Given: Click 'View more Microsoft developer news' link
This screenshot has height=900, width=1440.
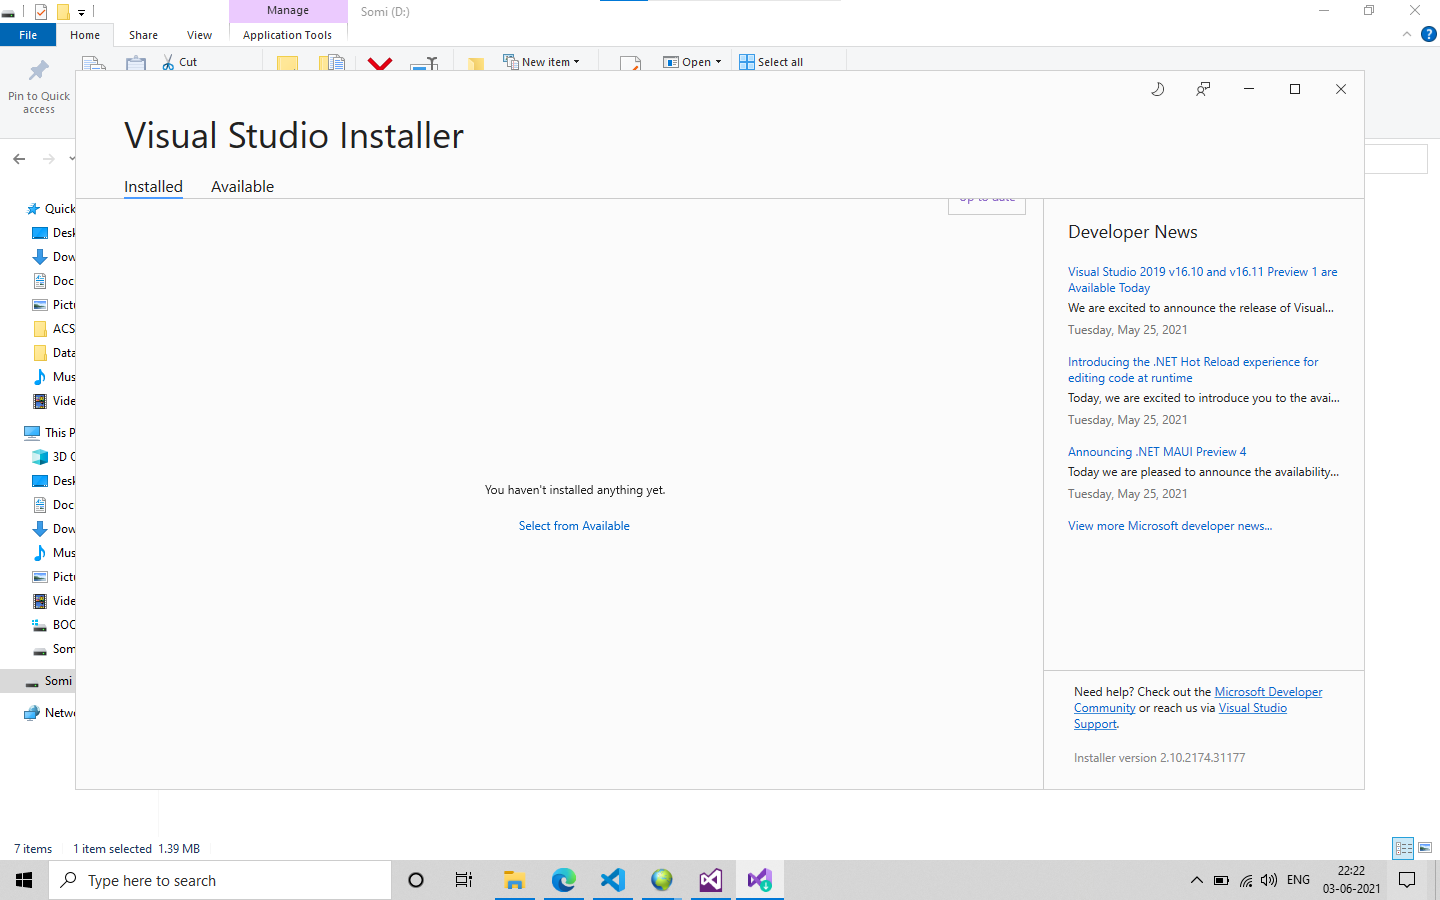Looking at the screenshot, I should (1170, 526).
